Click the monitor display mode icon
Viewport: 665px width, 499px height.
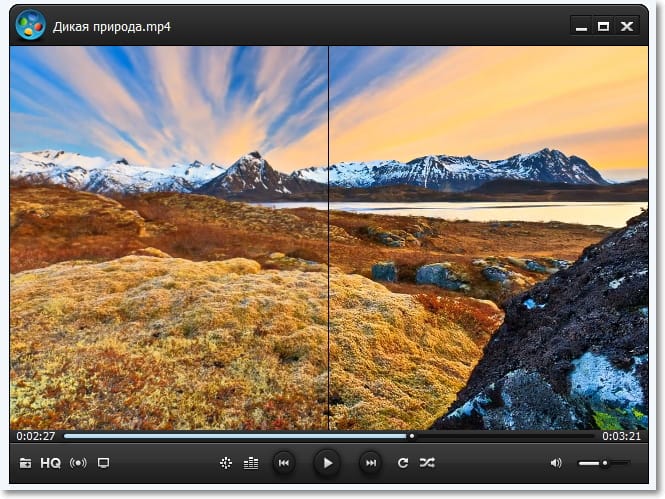[x=103, y=463]
